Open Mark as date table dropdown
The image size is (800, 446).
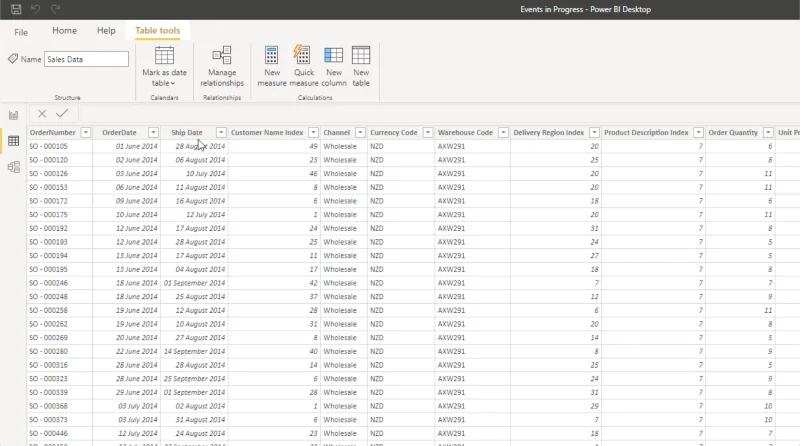[x=164, y=66]
